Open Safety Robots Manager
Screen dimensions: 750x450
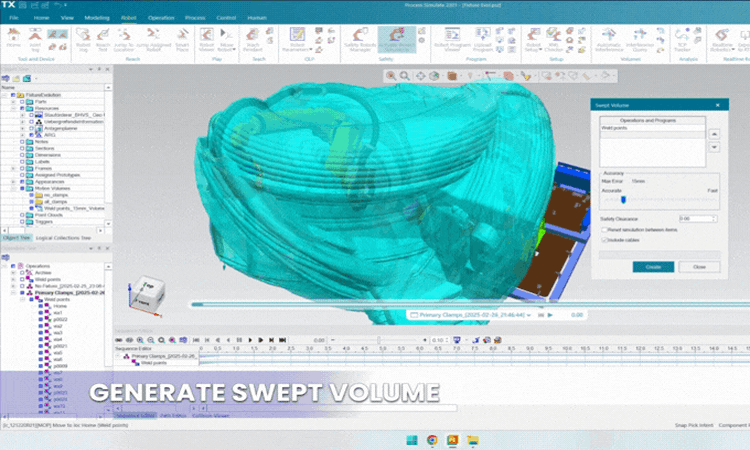(x=360, y=39)
